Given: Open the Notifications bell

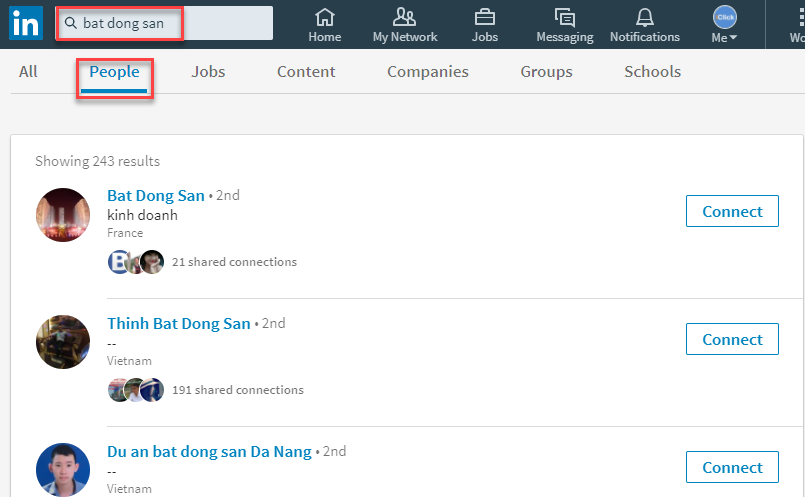Looking at the screenshot, I should point(645,25).
